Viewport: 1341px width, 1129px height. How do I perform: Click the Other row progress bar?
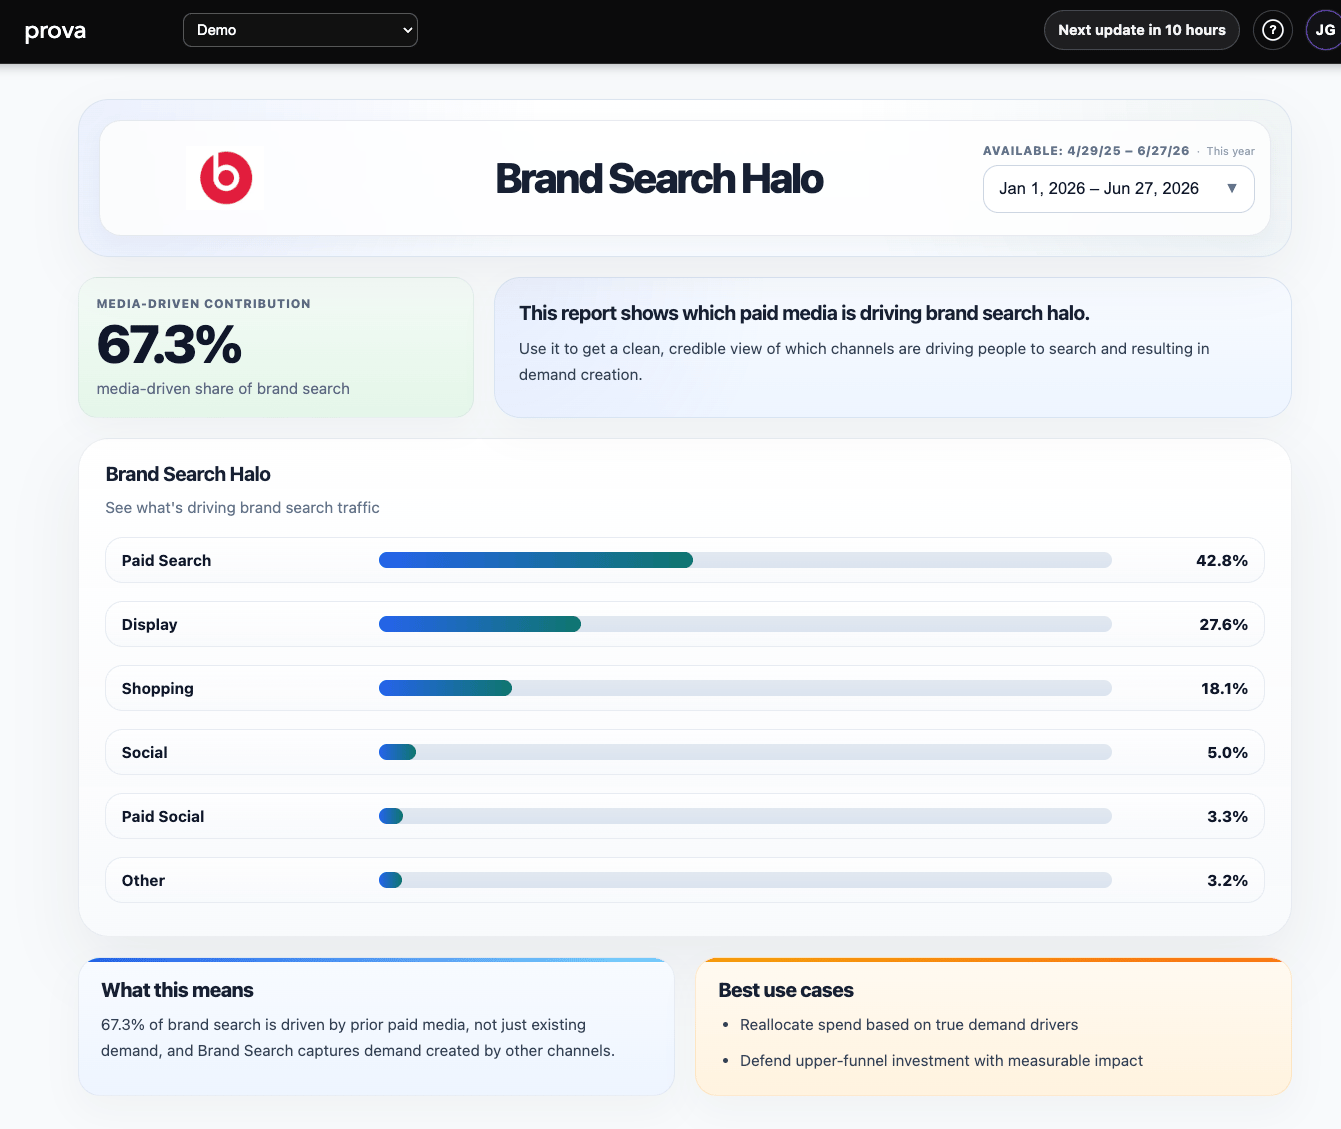(x=745, y=880)
